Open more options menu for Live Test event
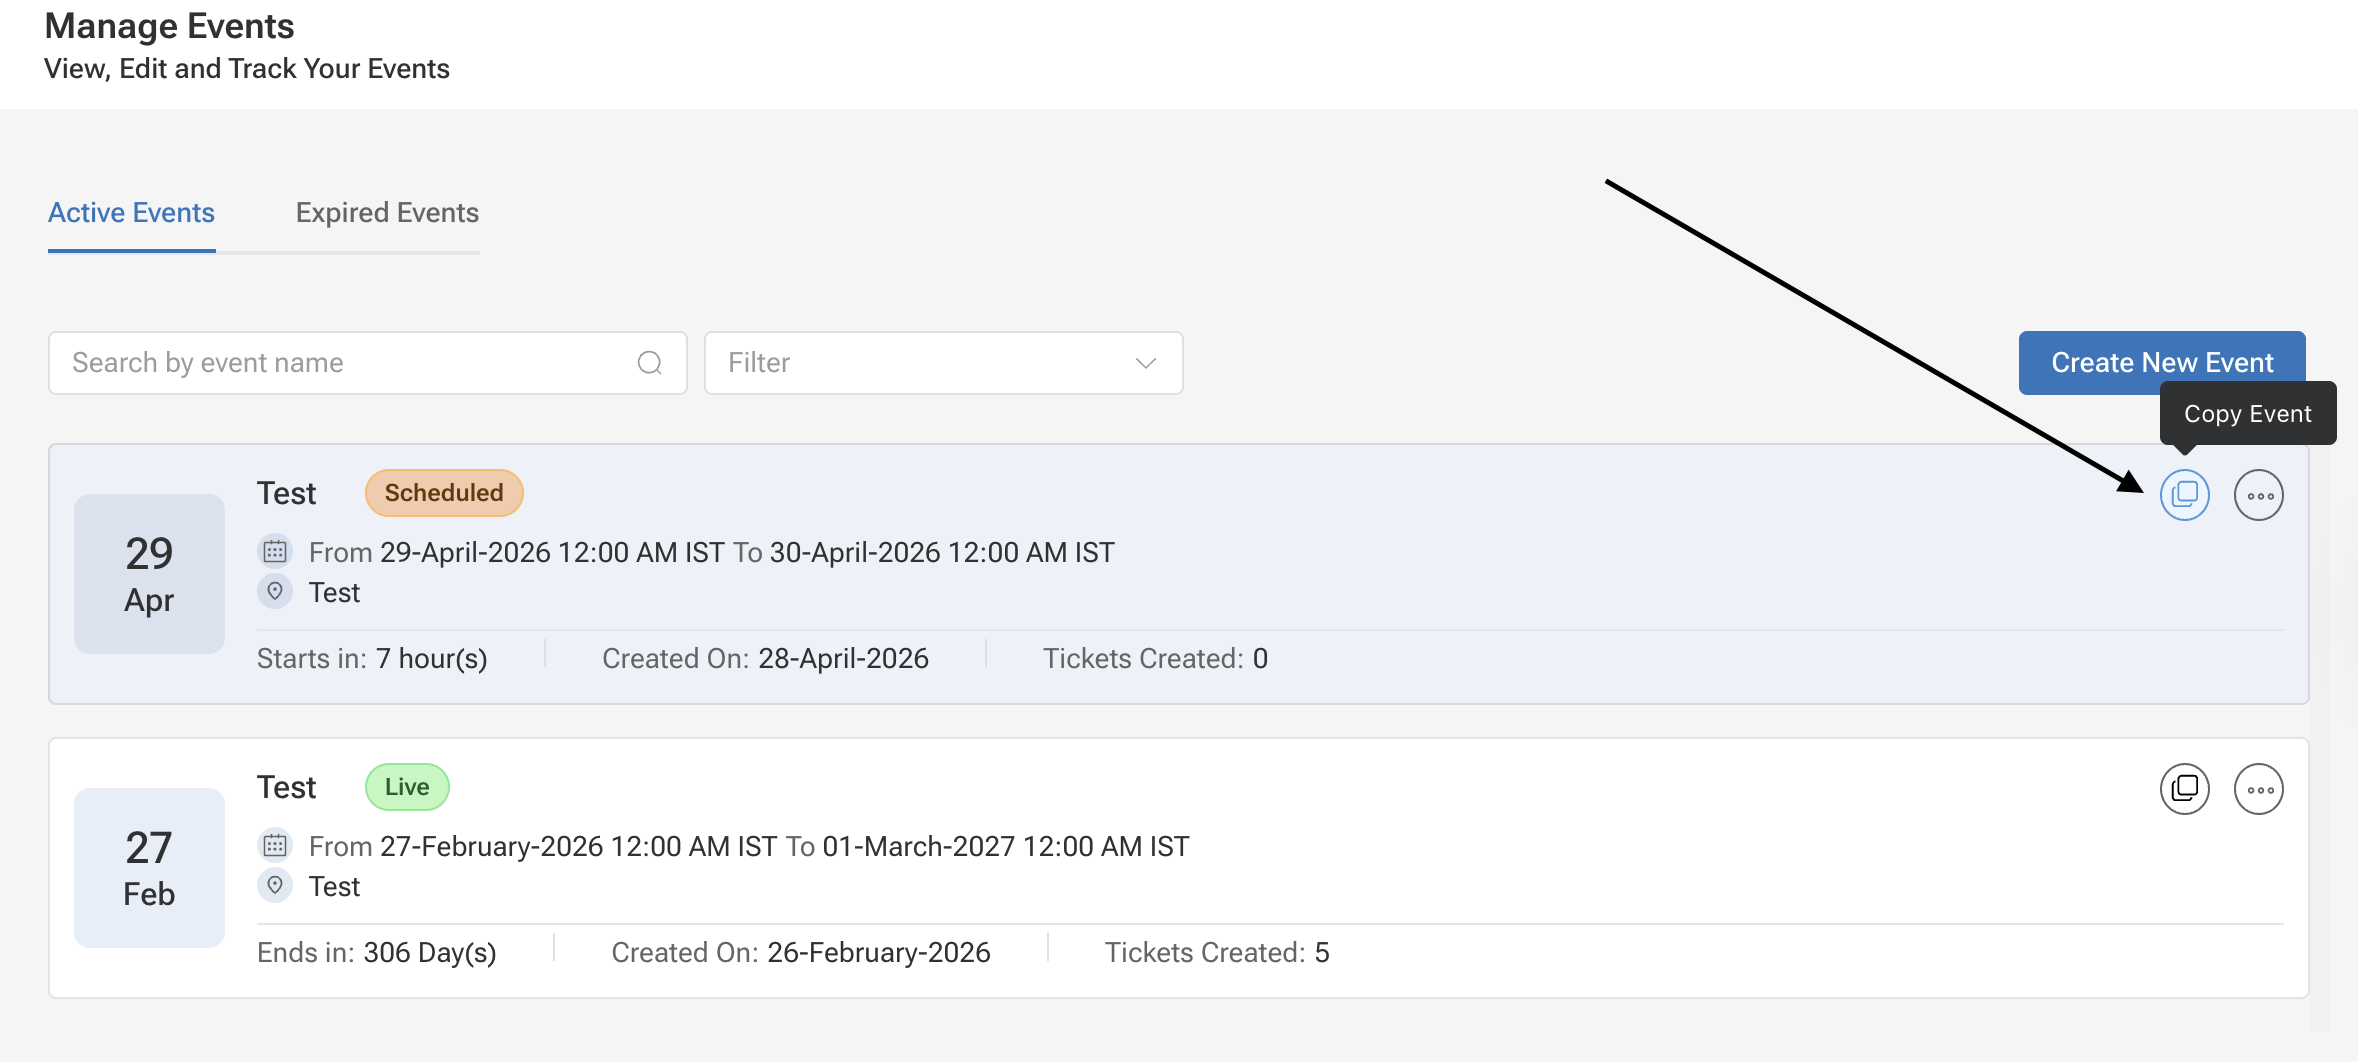Image resolution: width=2358 pixels, height=1062 pixels. pyautogui.click(x=2258, y=789)
